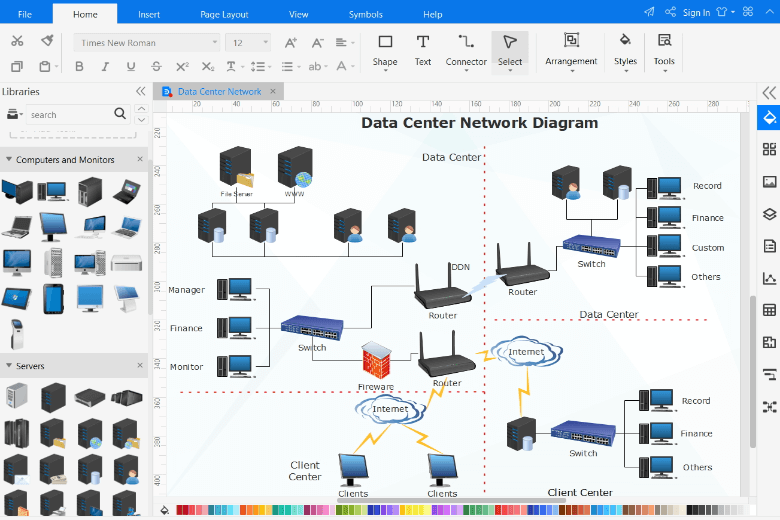Toggle Subscript formatting

(x=208, y=66)
